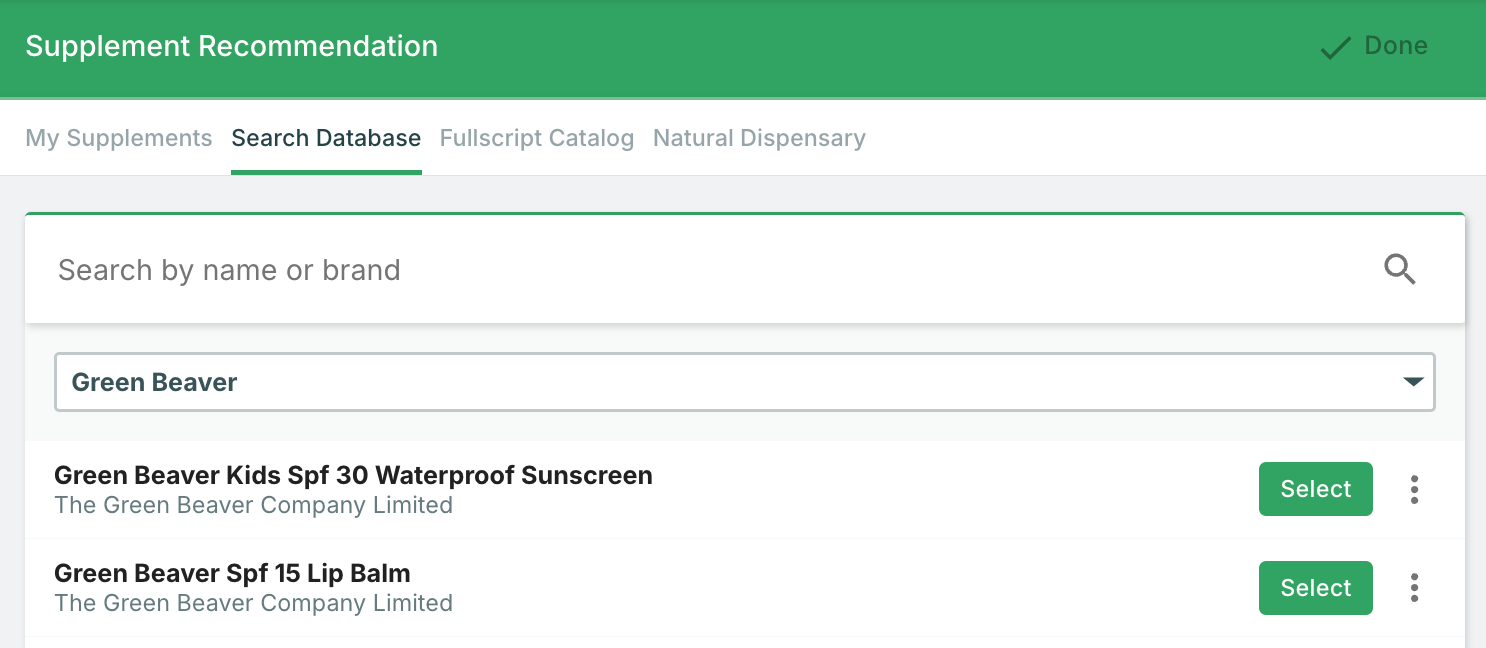Click the Supplement Recommendation header title
This screenshot has width=1486, height=648.
tap(232, 46)
